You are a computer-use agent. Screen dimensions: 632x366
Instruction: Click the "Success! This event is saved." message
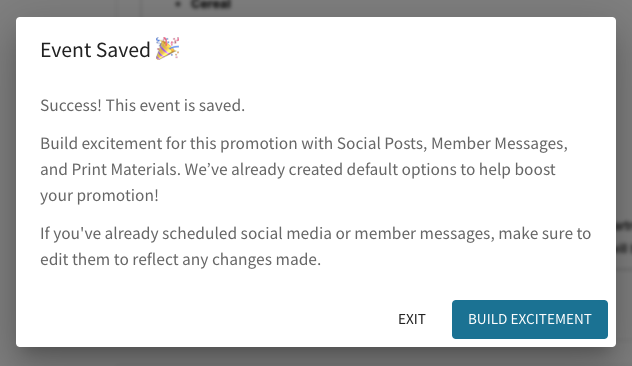pyautogui.click(x=142, y=106)
